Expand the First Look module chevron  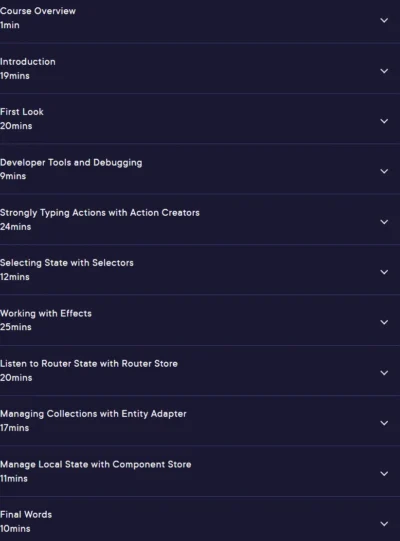click(384, 121)
